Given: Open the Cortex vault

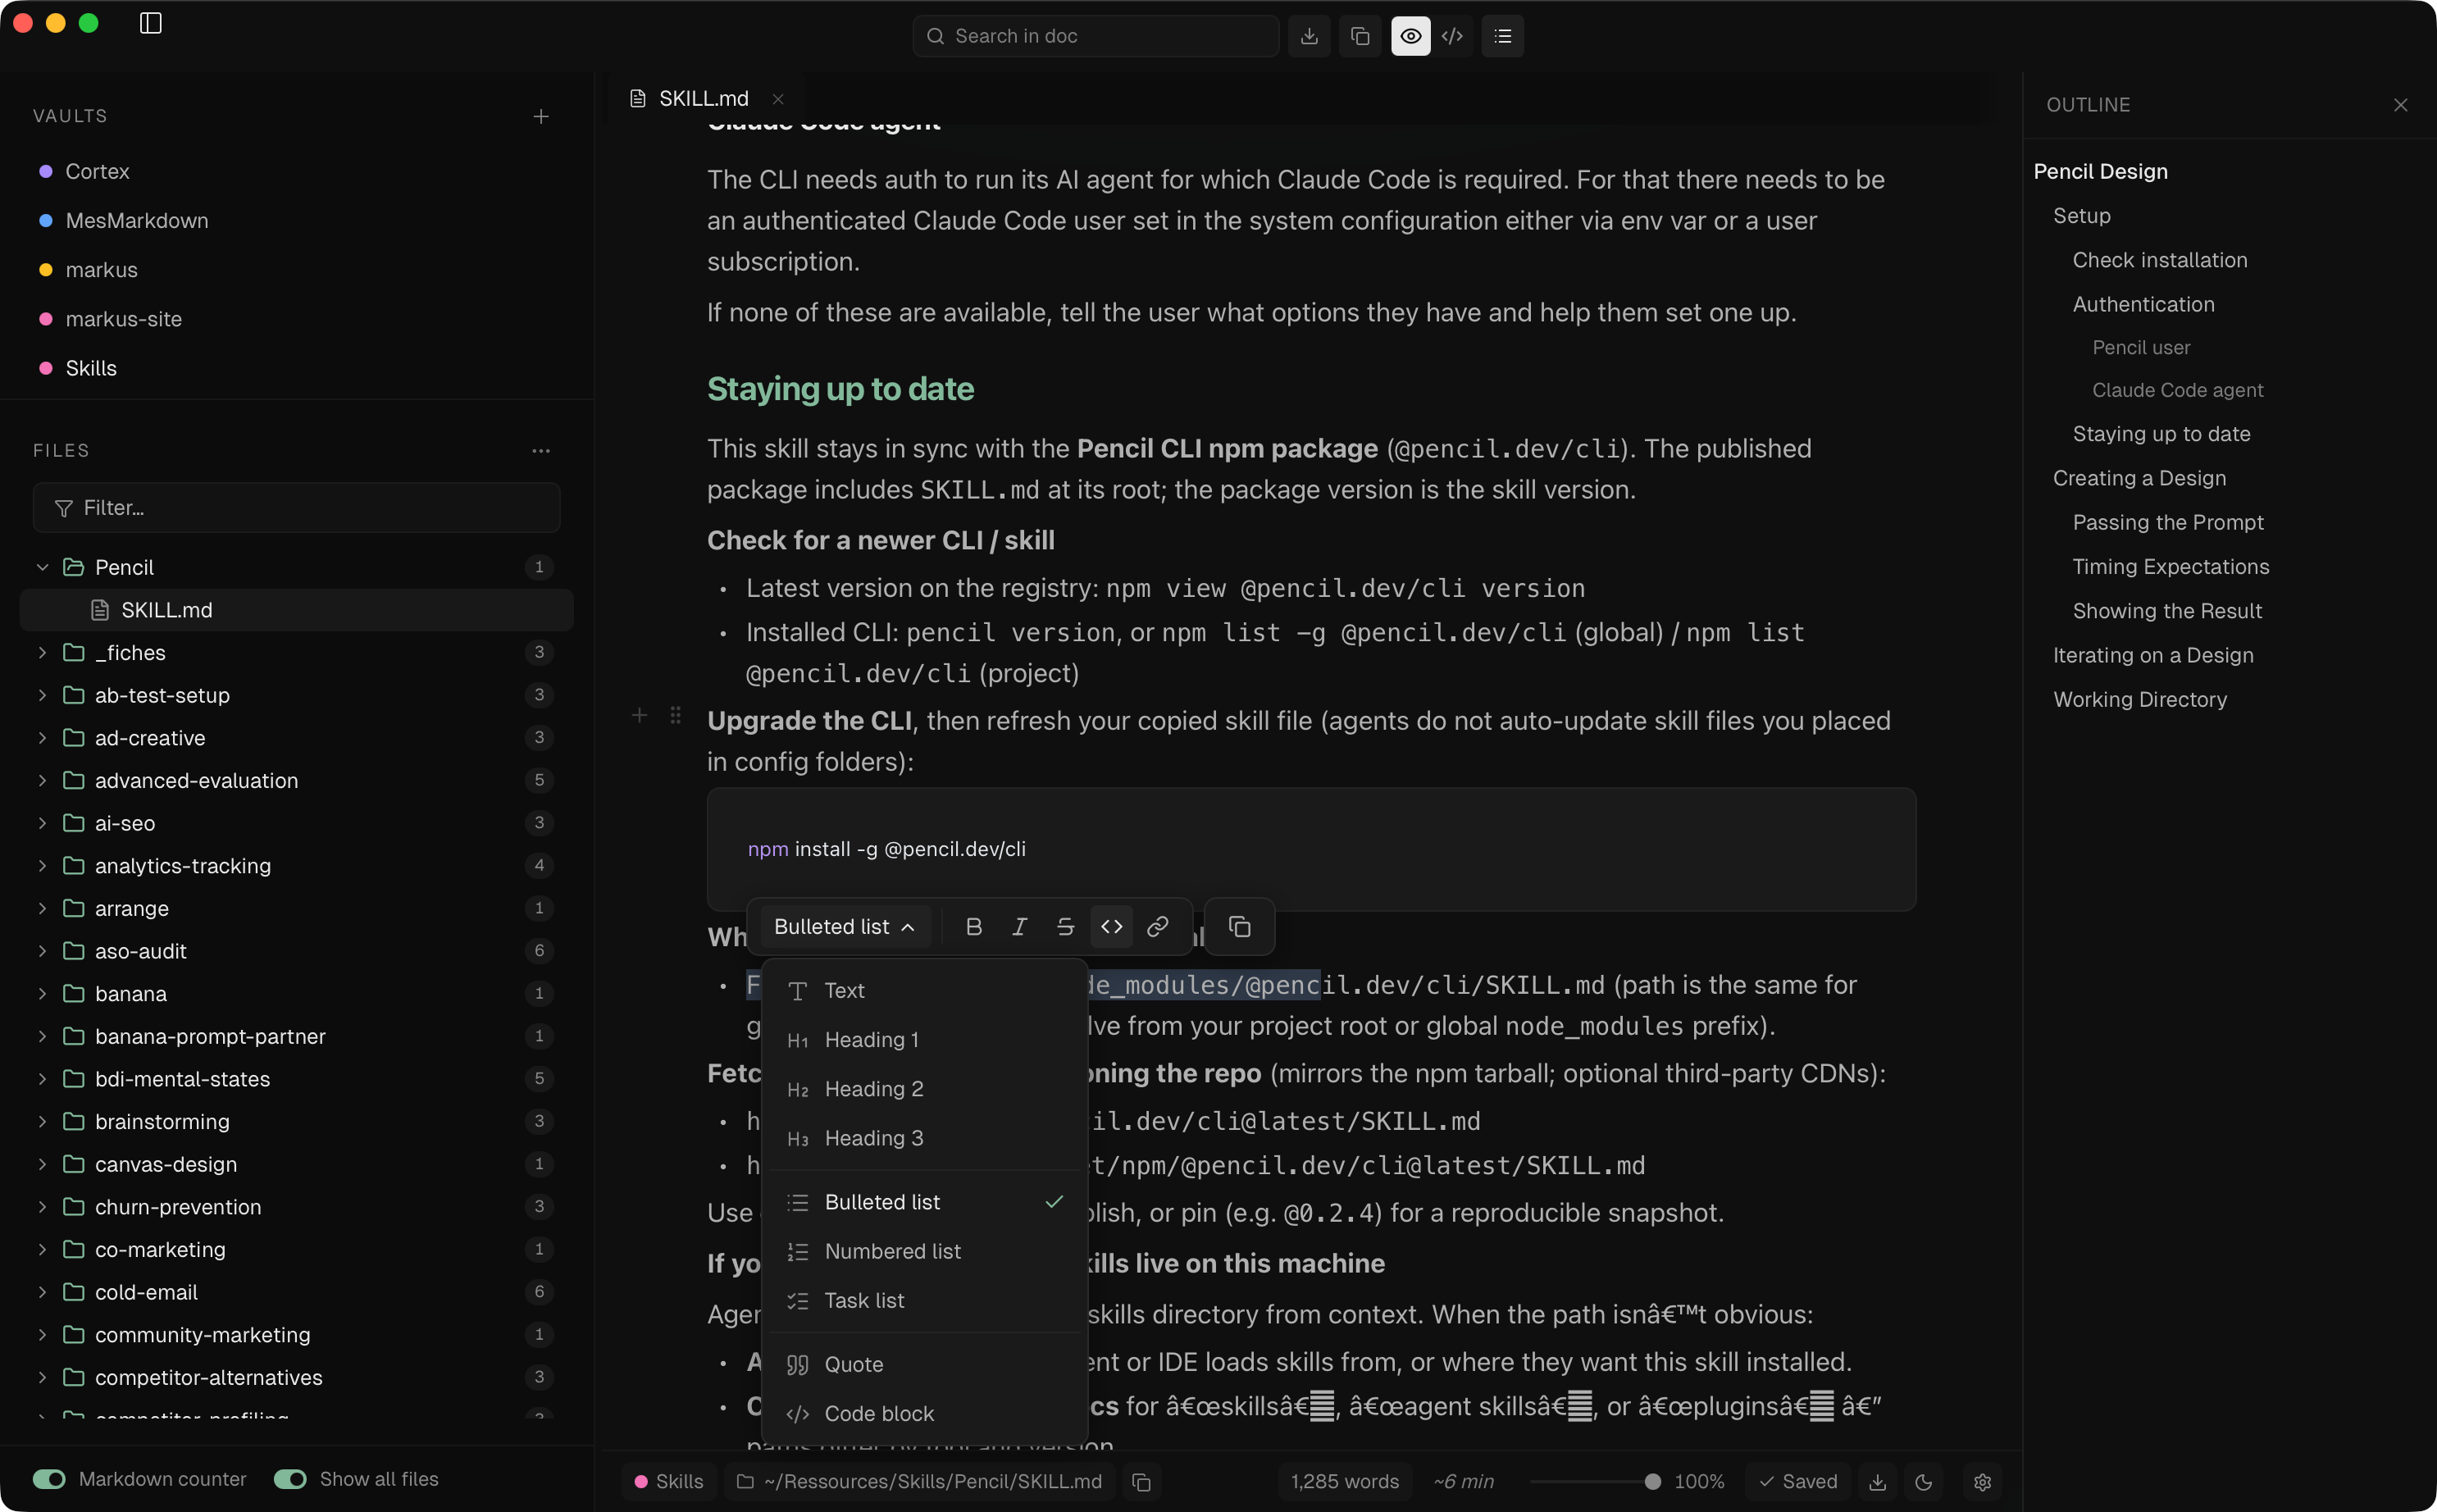Looking at the screenshot, I should coord(97,171).
